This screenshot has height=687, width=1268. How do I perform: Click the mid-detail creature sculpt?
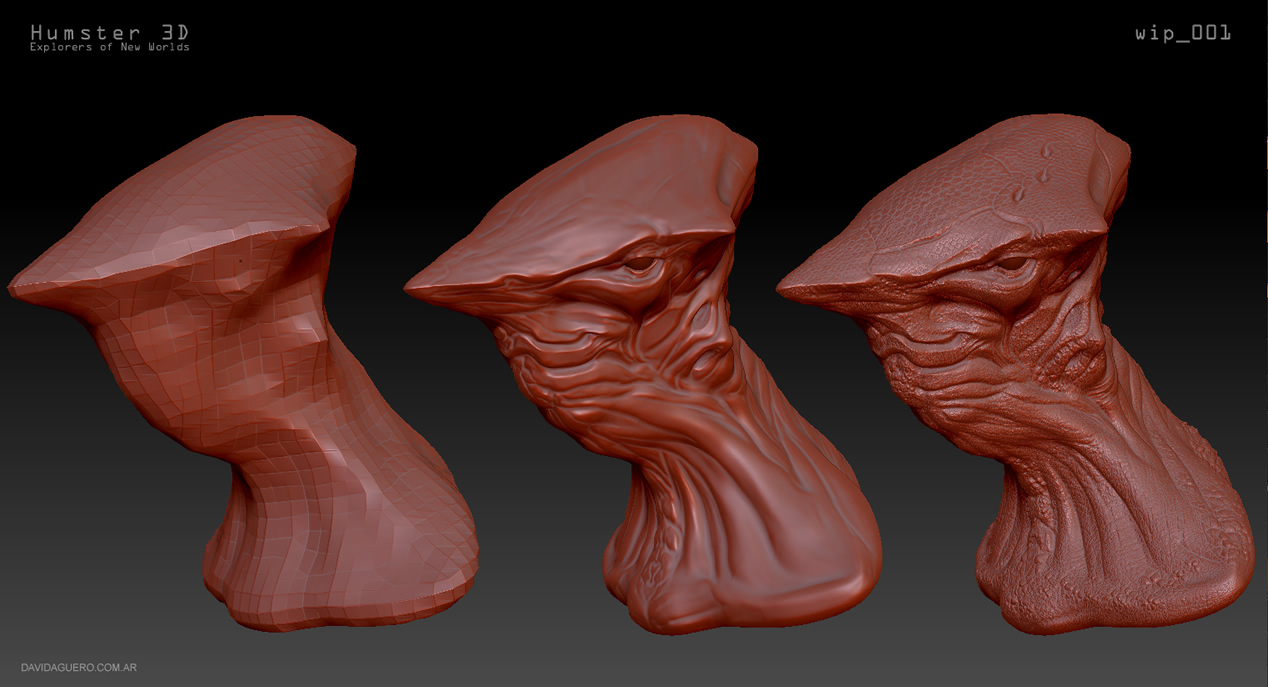coord(643,373)
